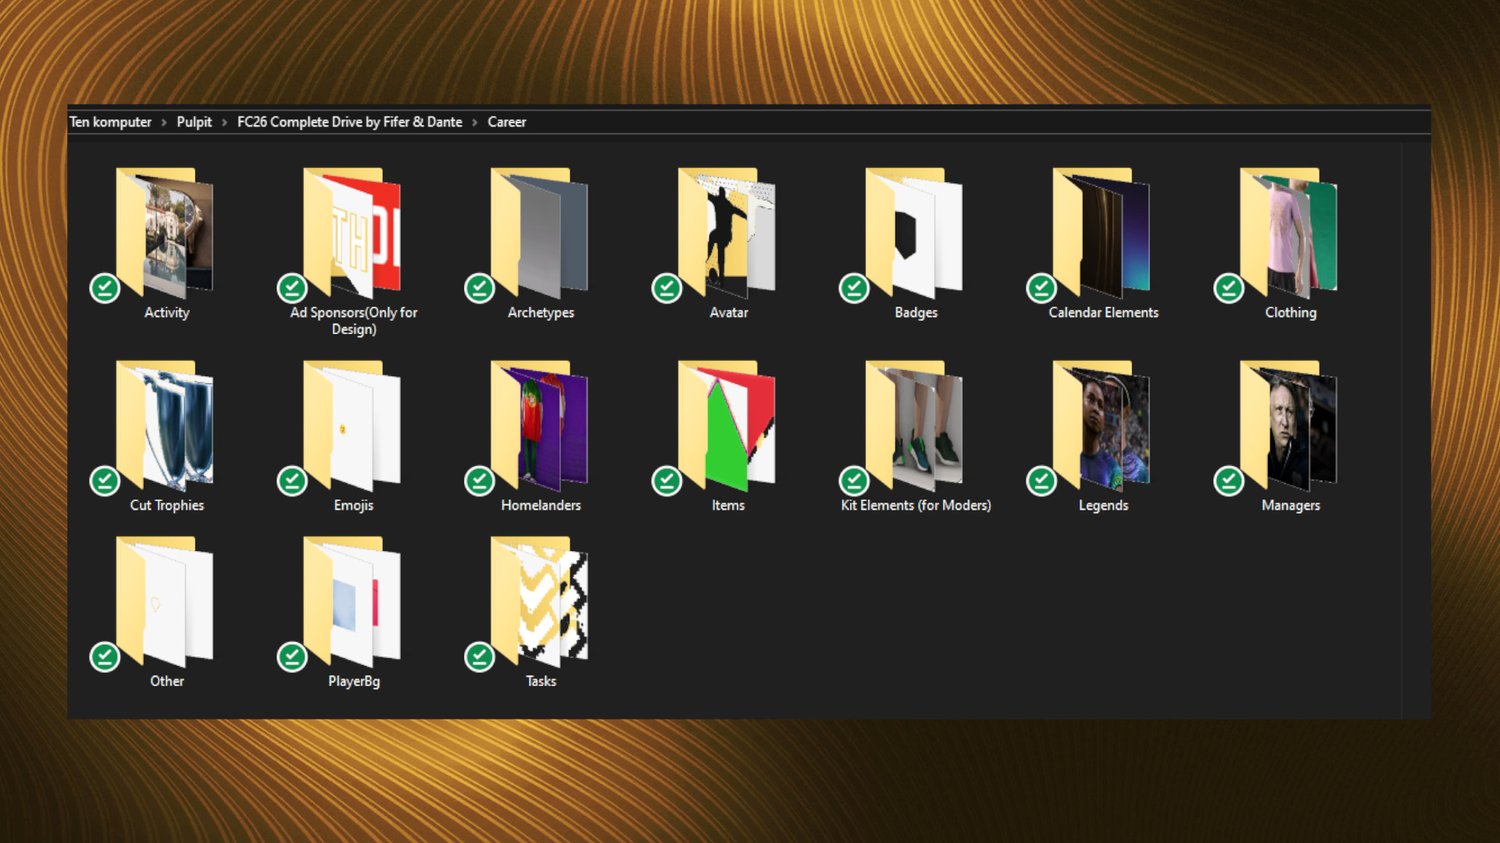Open the Homelanders folder icon
Screen dimensions: 1500x843
click(x=540, y=427)
